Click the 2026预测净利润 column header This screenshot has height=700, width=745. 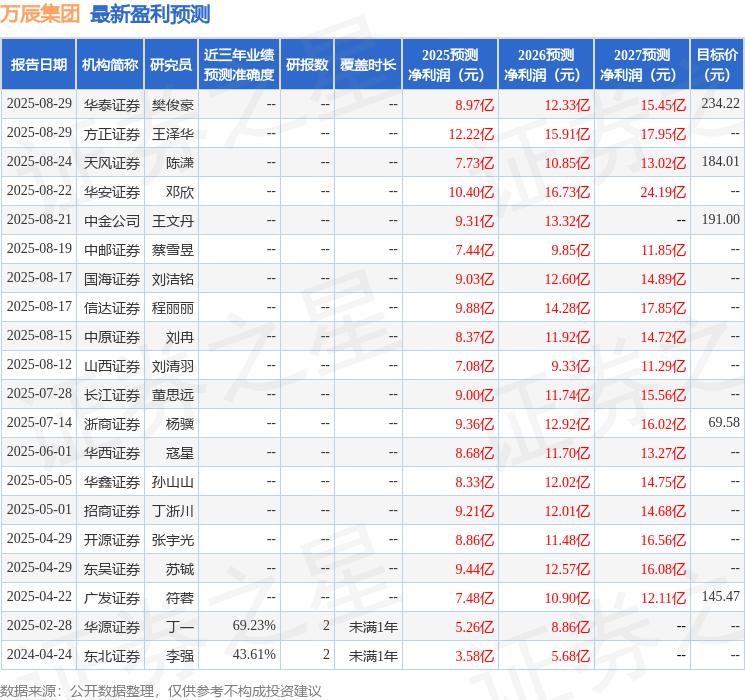tap(546, 65)
